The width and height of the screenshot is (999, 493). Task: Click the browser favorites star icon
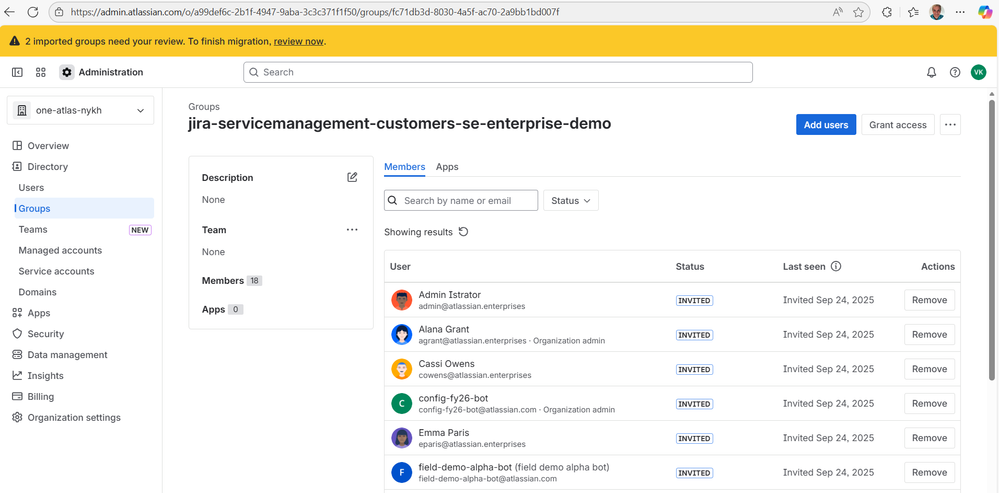(x=858, y=12)
